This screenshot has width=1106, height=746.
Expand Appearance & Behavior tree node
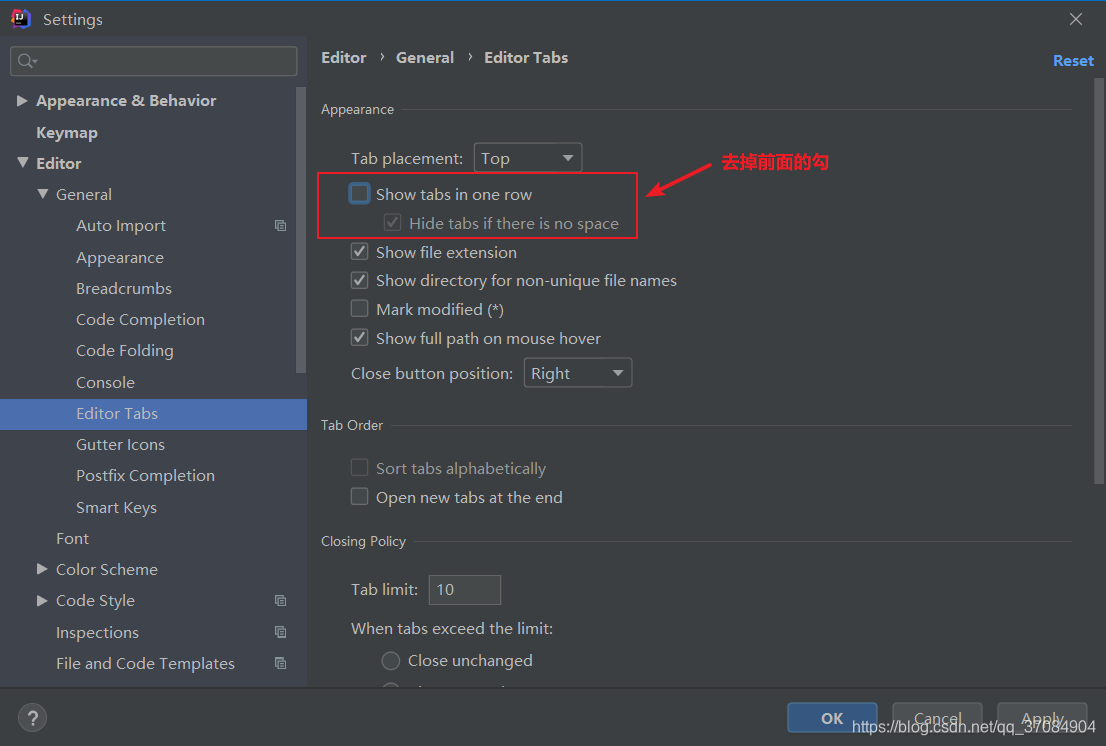(x=22, y=101)
